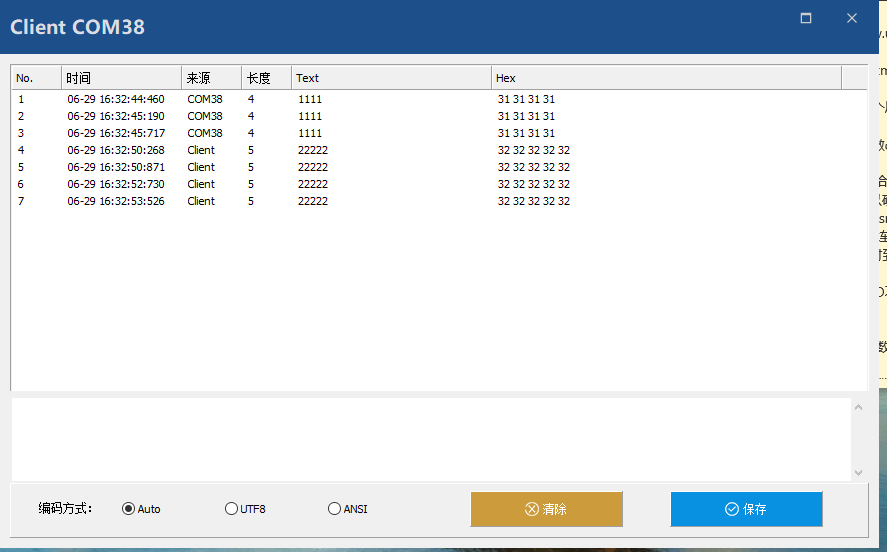Sort by the 长度 column header
The height and width of the screenshot is (552, 887).
click(266, 78)
